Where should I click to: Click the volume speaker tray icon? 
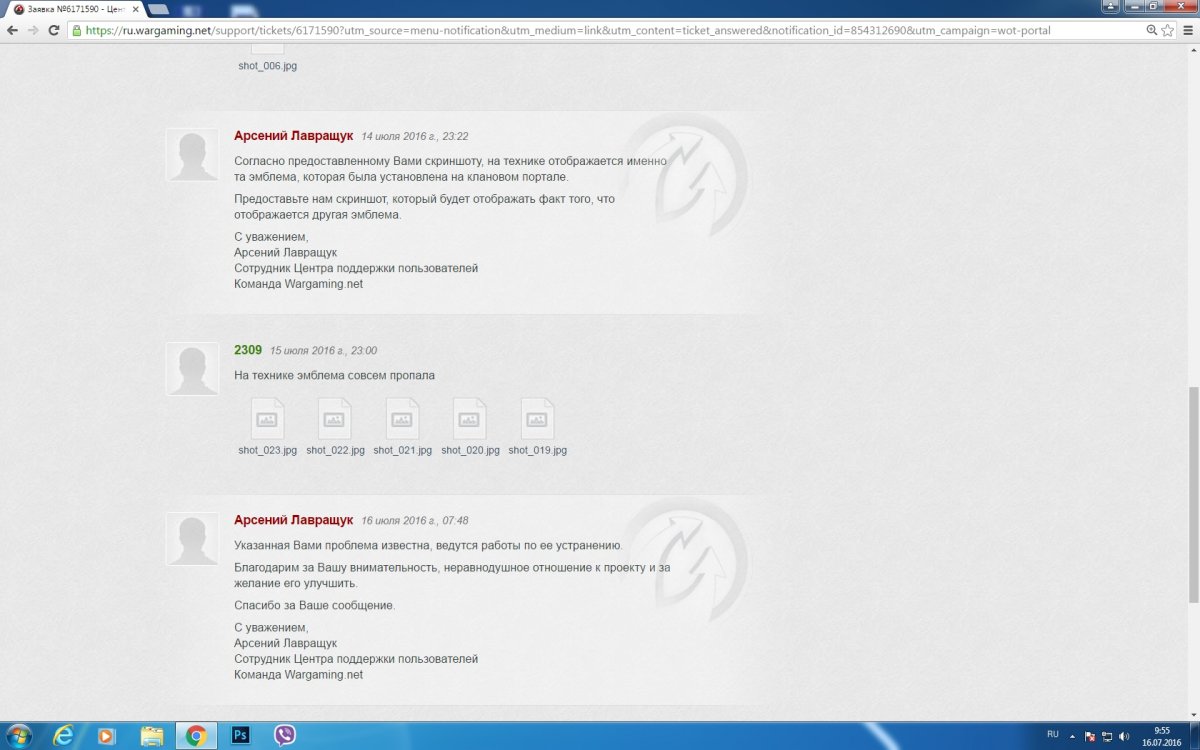pyautogui.click(x=1124, y=736)
